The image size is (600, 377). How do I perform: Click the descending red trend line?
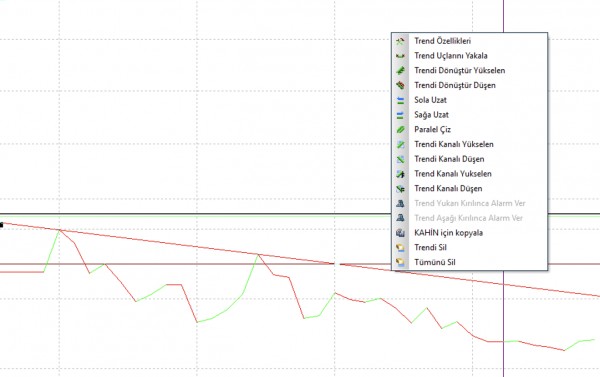tap(191, 246)
